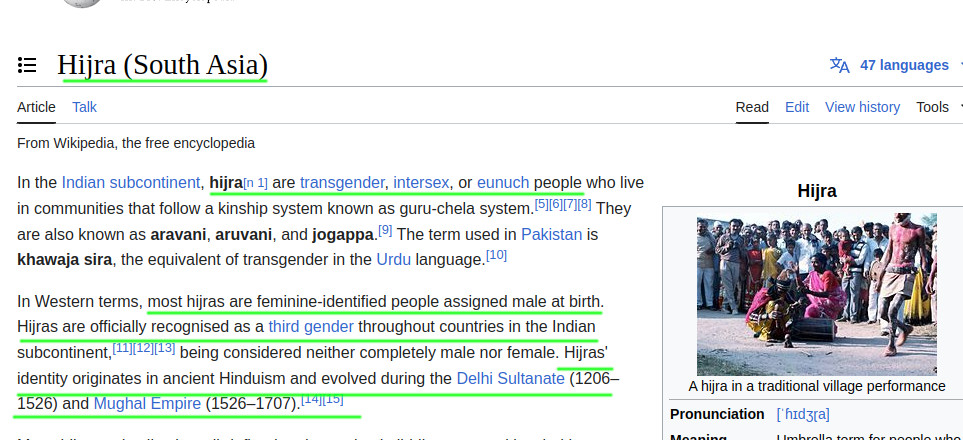Open the eunuch article link
The image size is (963, 440).
pos(503,183)
